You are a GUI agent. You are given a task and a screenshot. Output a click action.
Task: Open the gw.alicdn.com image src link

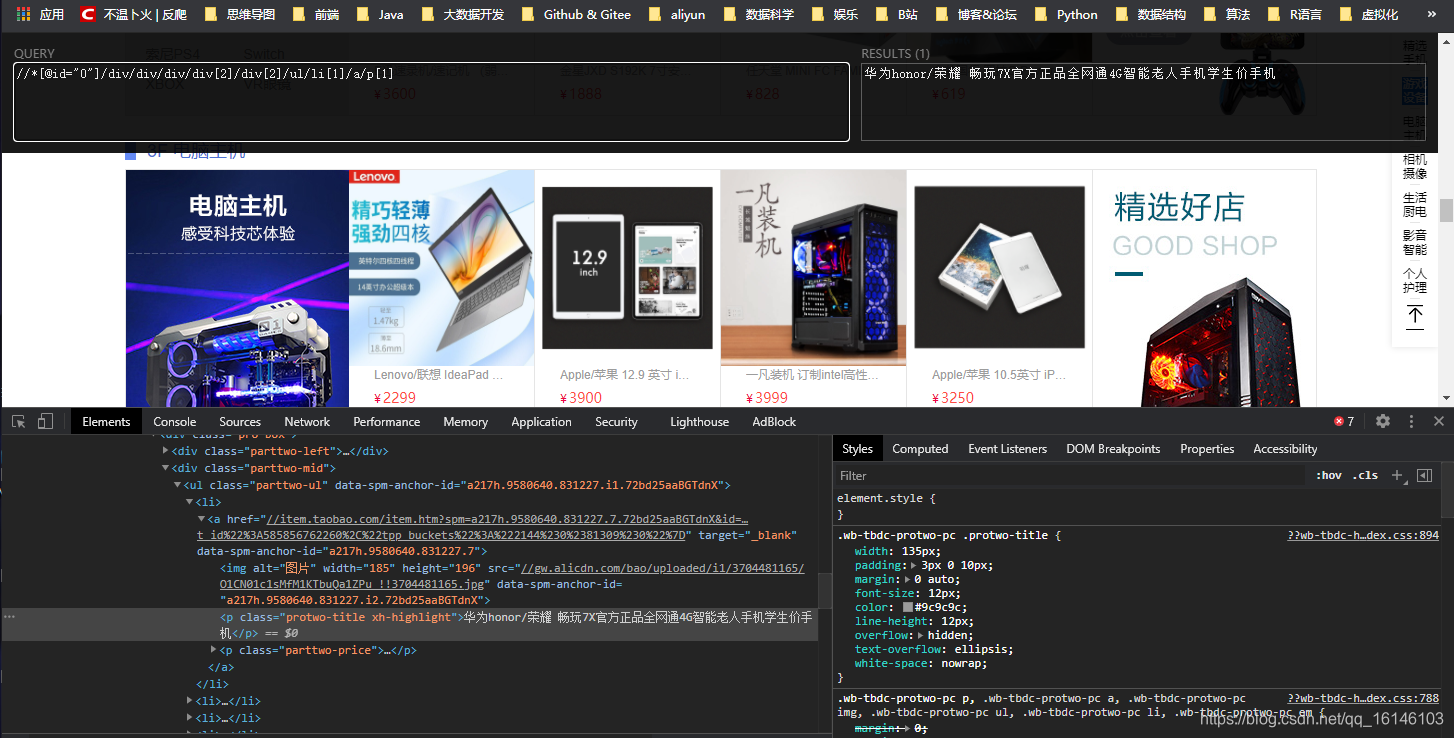661,568
